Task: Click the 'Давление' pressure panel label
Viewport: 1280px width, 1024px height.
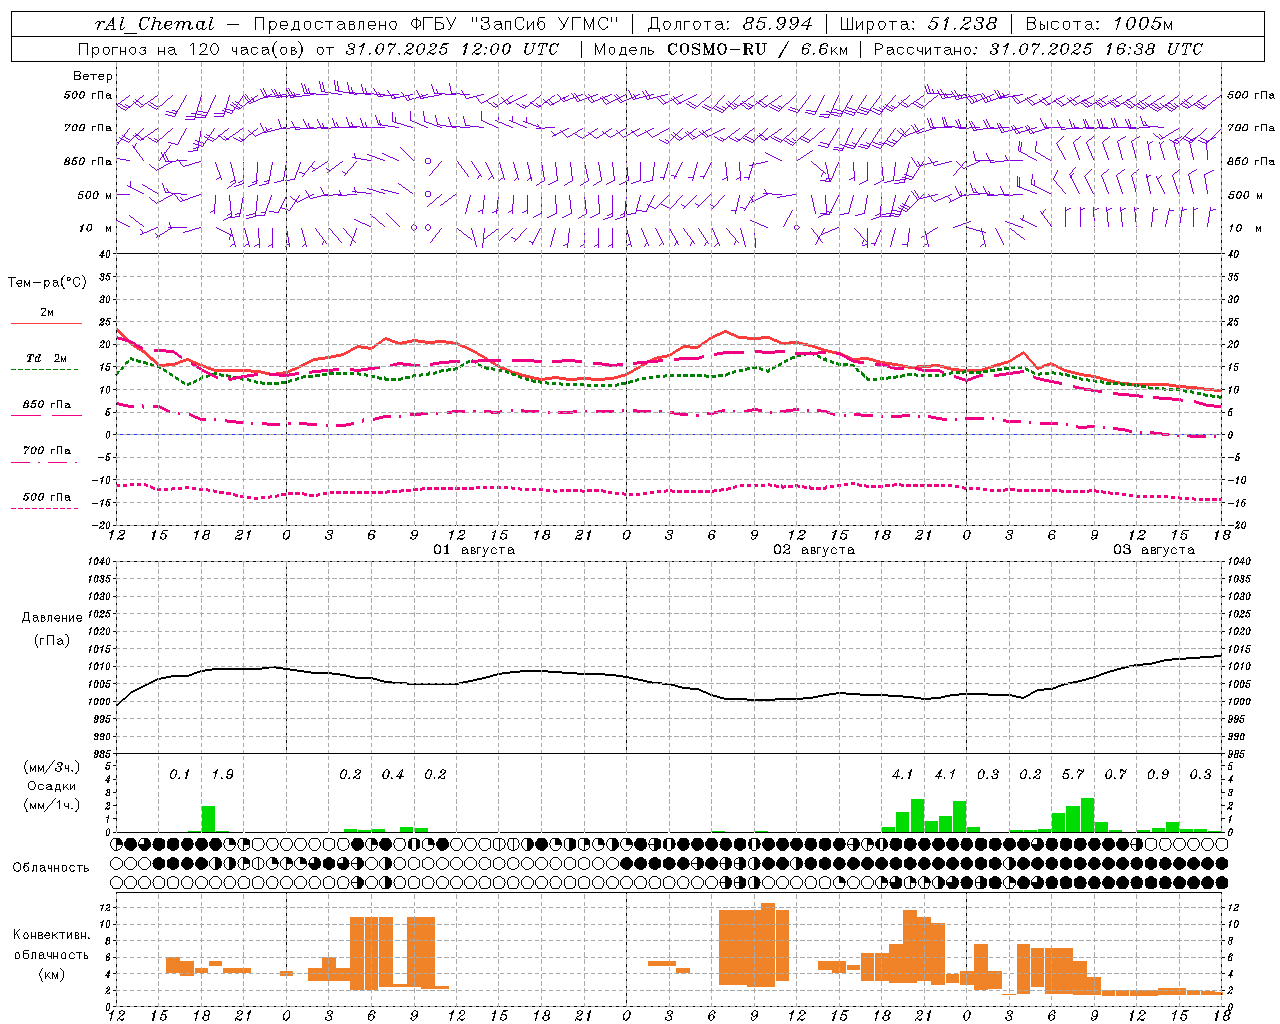Action: pyautogui.click(x=52, y=618)
